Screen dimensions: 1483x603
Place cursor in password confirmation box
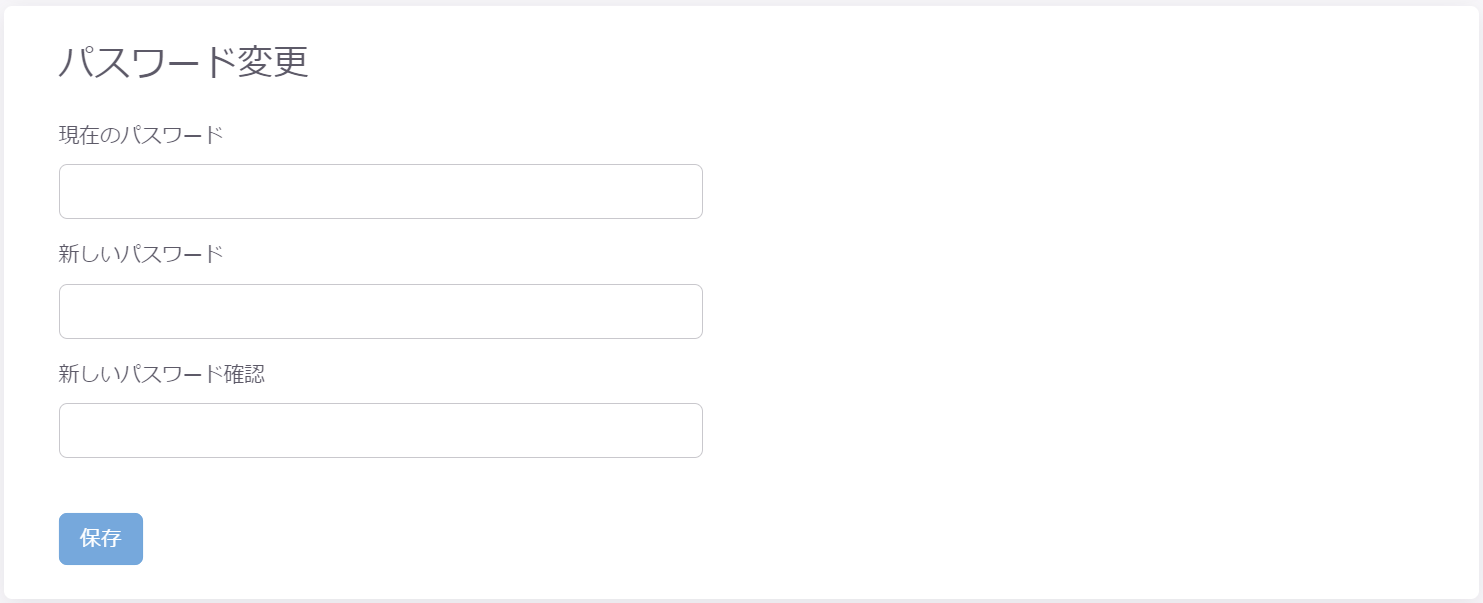(380, 430)
